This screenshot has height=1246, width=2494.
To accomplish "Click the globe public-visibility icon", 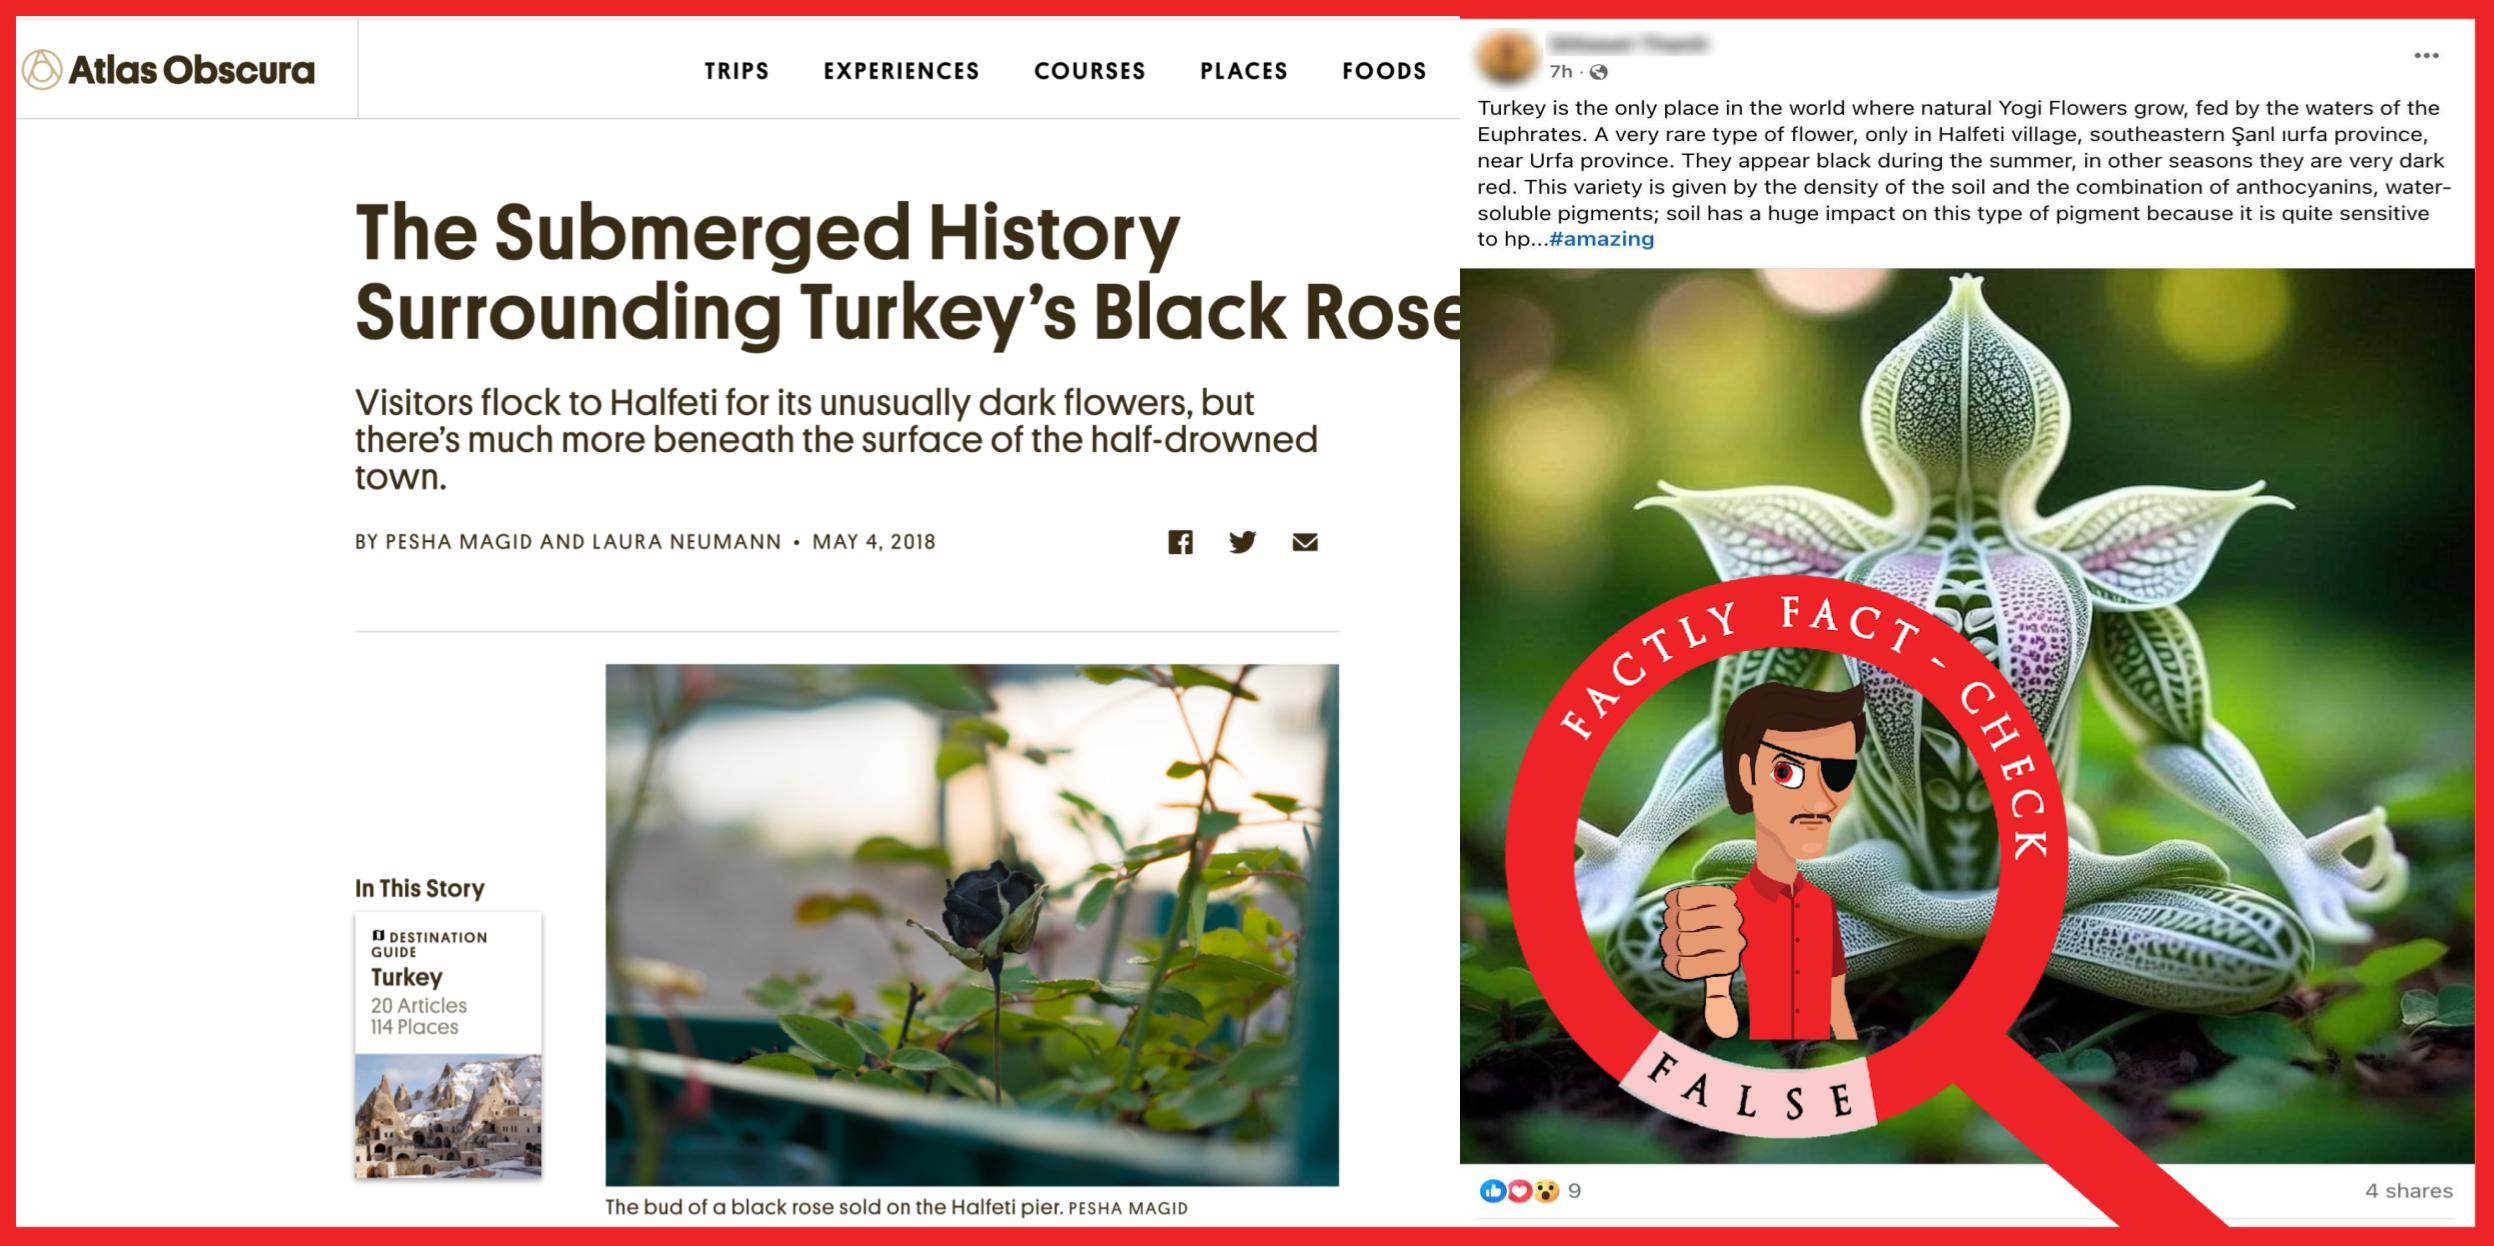I will click(x=1598, y=72).
